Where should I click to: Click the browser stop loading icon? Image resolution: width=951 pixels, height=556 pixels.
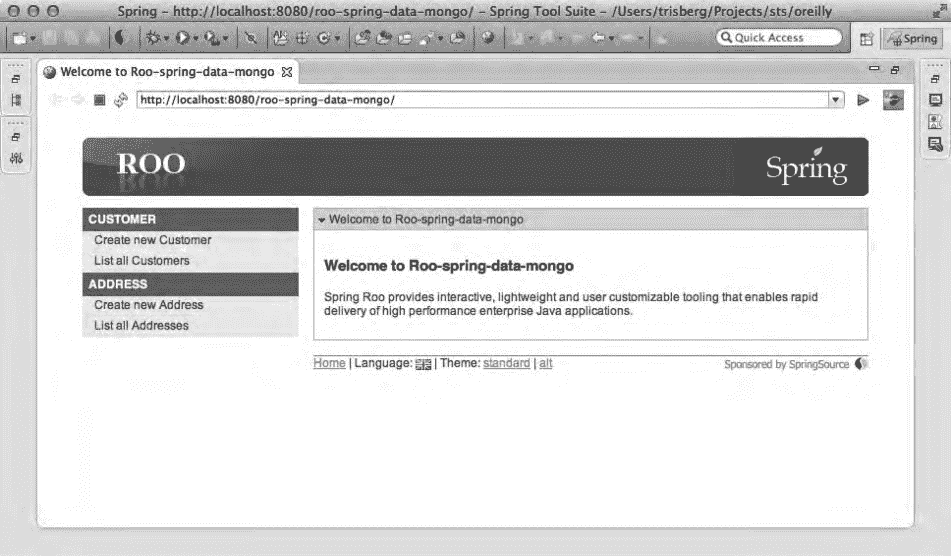[99, 100]
